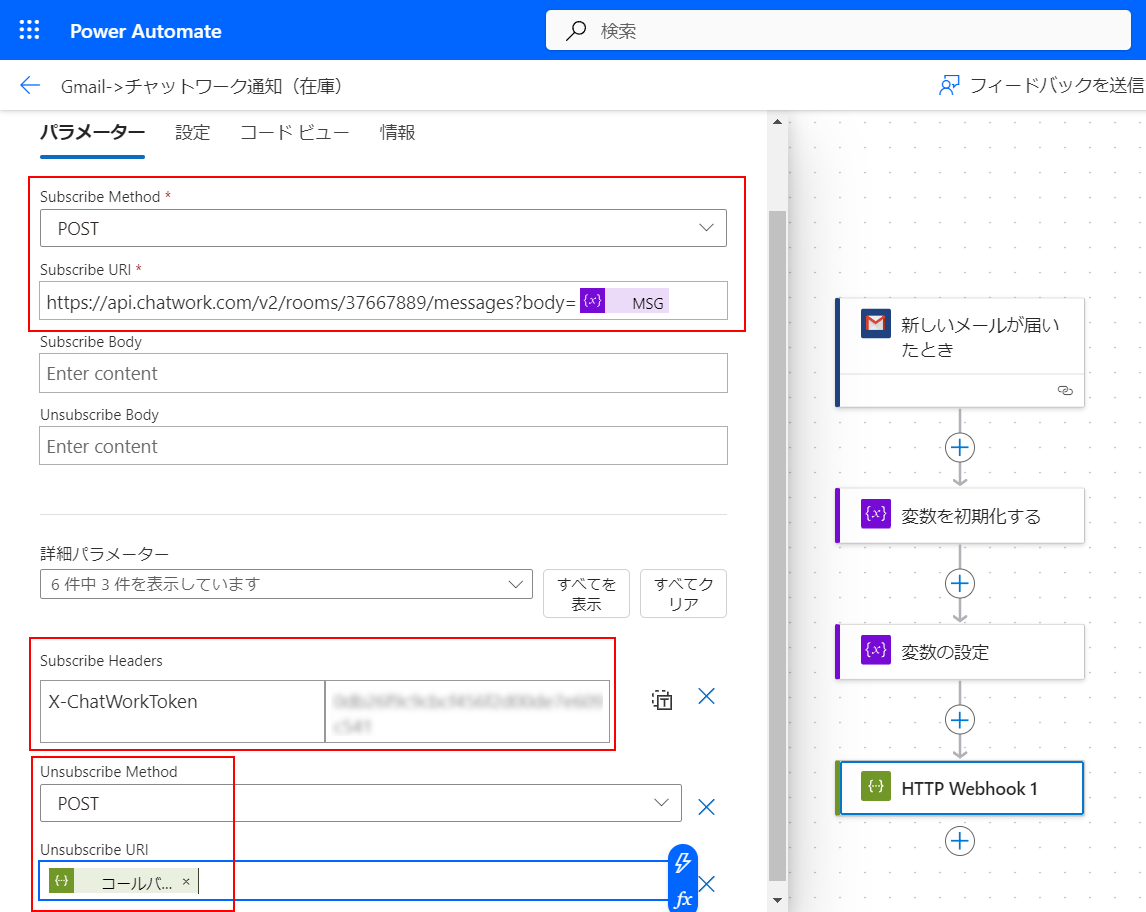The height and width of the screenshot is (912, 1146).
Task: Switch to the コード ビュー tab
Action: [294, 131]
